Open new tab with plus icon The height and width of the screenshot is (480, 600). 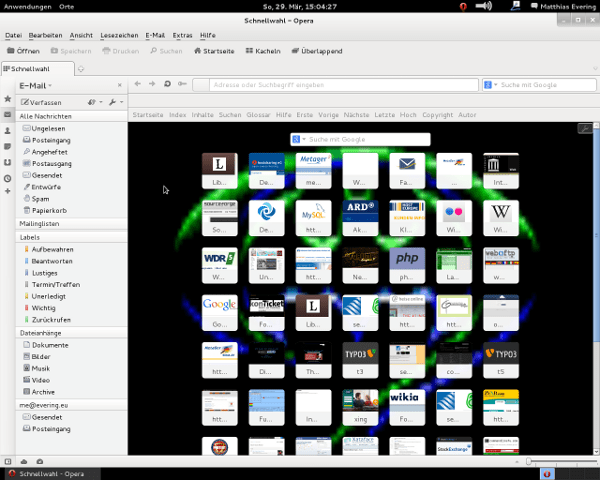coord(81,69)
